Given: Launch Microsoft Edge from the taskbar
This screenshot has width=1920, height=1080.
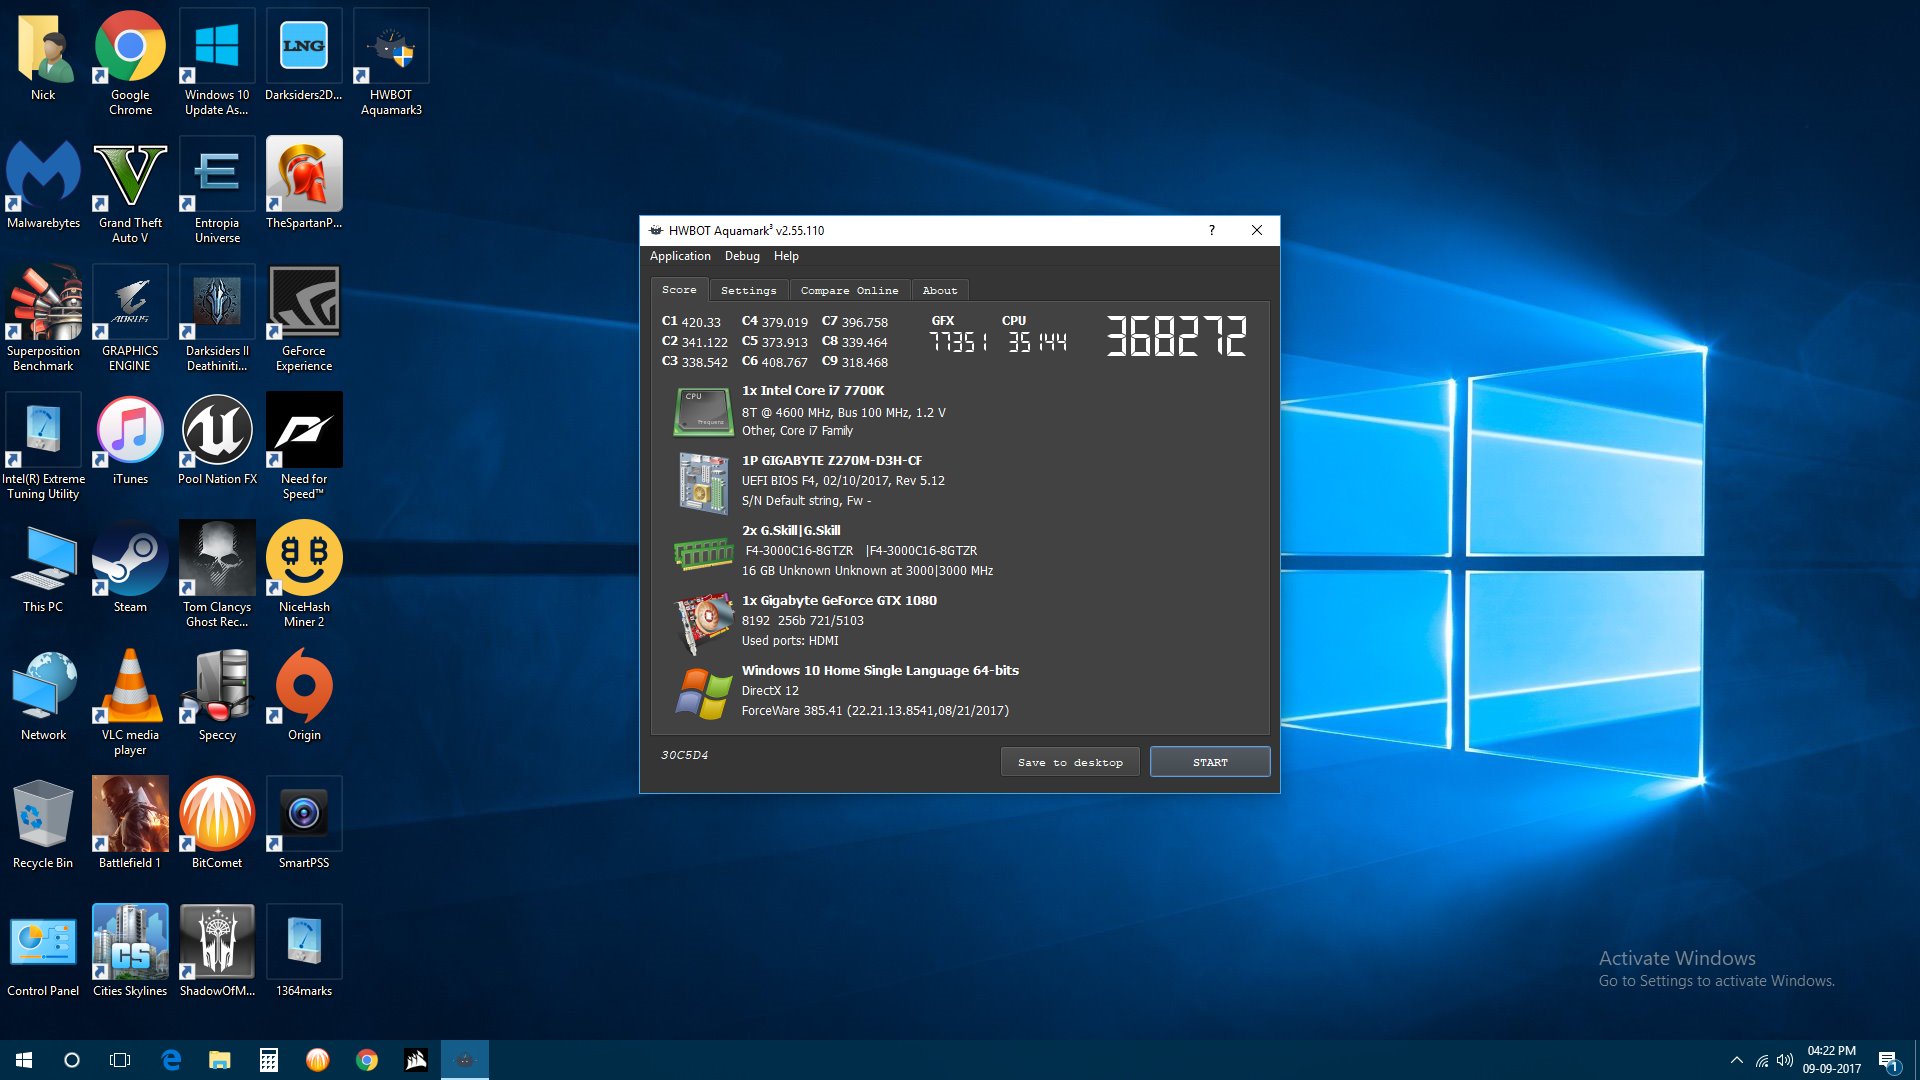Looking at the screenshot, I should tap(171, 1060).
